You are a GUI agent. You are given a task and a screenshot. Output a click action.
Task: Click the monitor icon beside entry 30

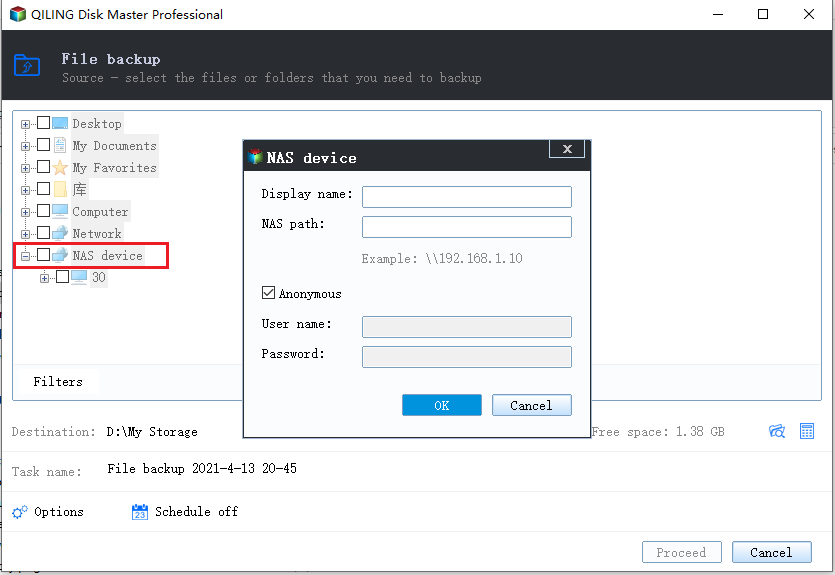click(79, 277)
